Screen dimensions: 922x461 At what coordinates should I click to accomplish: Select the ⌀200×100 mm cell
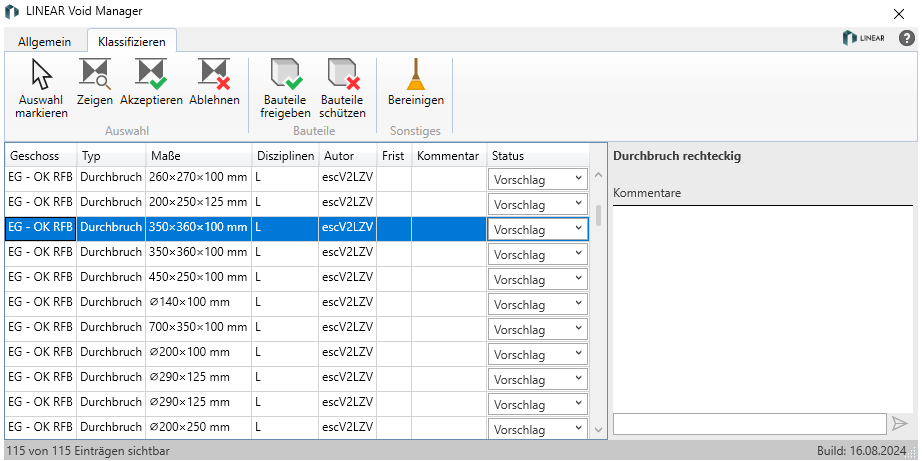point(199,352)
